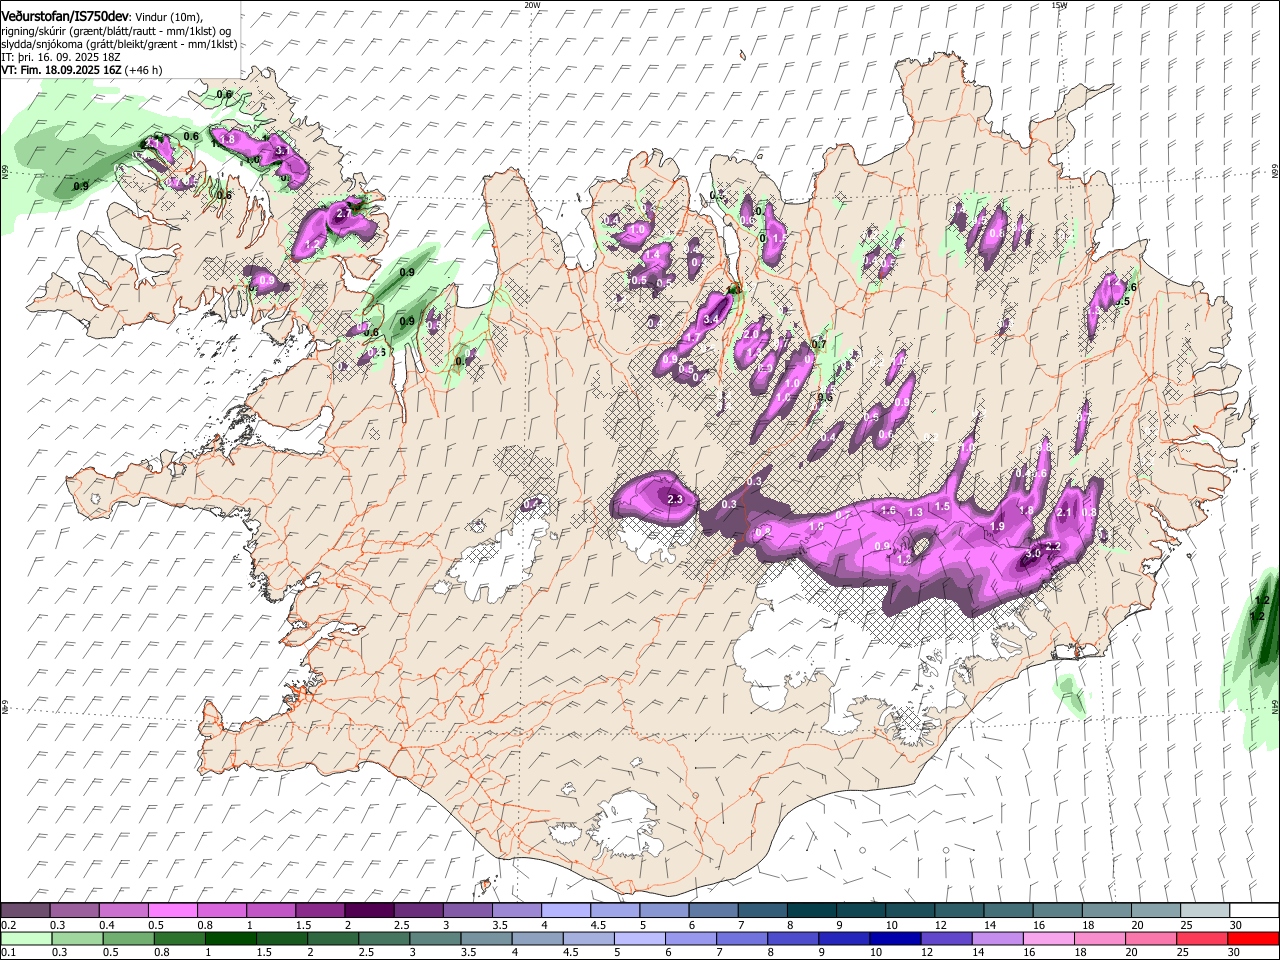Click the snow legend swatch for 2.5–3 mm
Viewport: 1280px width, 960px height.
coord(418,911)
